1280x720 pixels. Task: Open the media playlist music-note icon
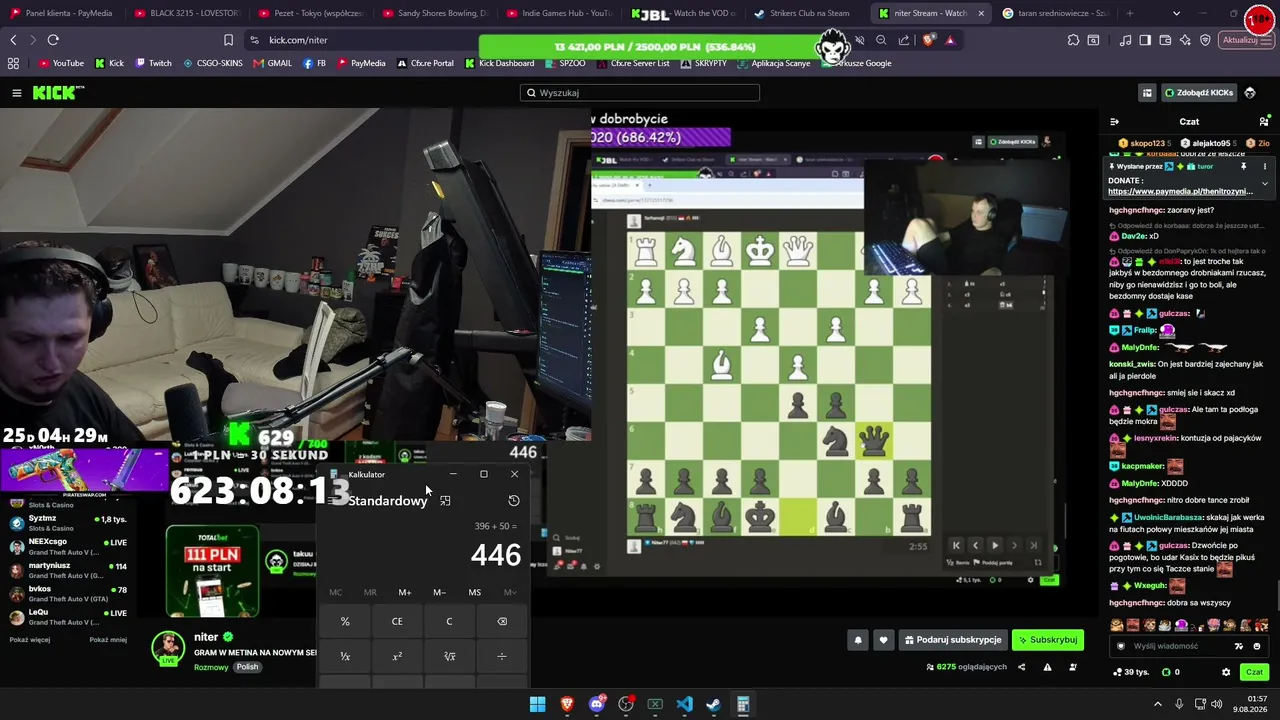tap(1125, 40)
